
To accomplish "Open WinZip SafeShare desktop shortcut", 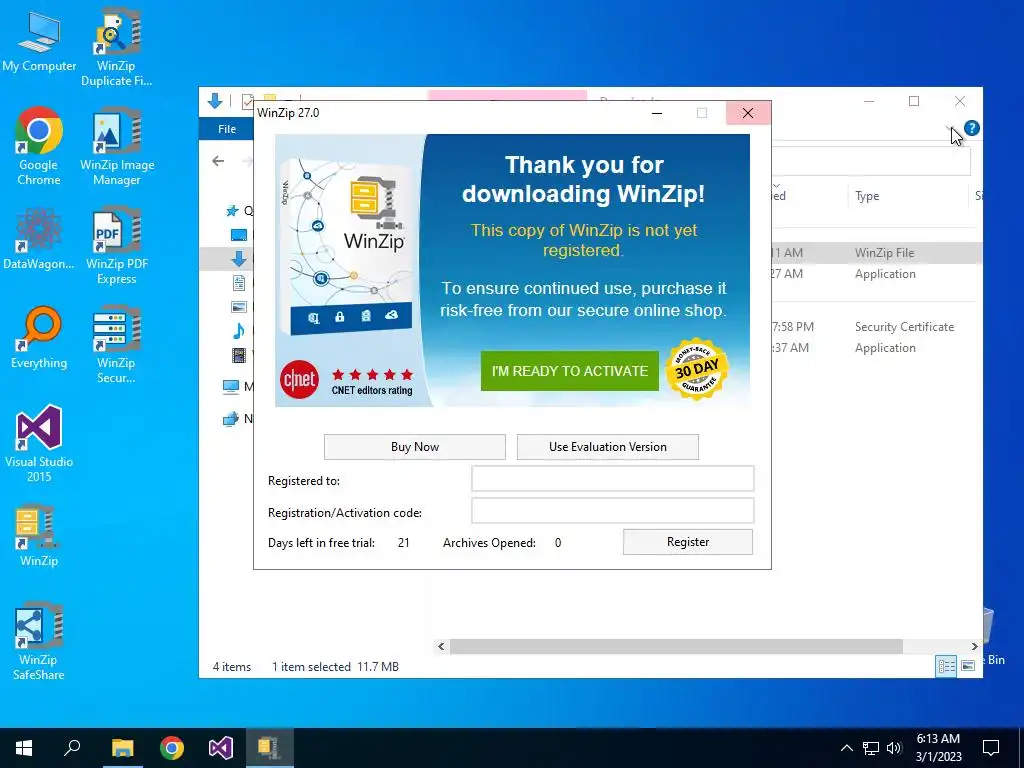I will tap(39, 641).
